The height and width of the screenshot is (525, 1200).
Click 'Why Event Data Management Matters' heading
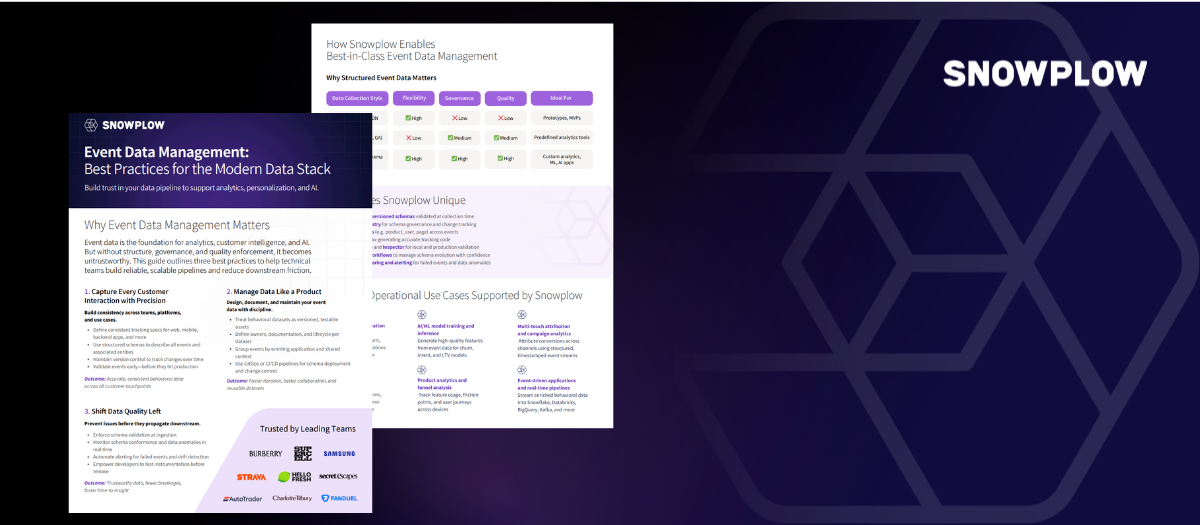177,225
